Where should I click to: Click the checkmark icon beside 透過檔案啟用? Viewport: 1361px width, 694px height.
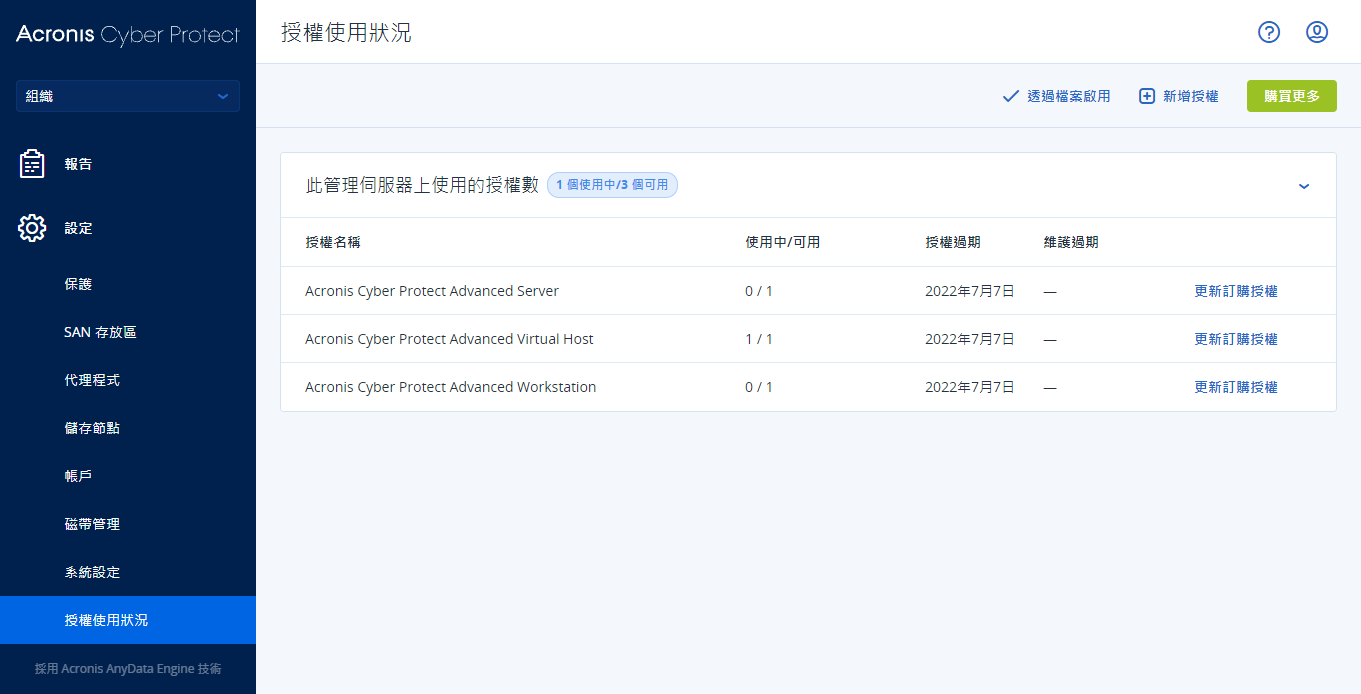coord(1010,96)
